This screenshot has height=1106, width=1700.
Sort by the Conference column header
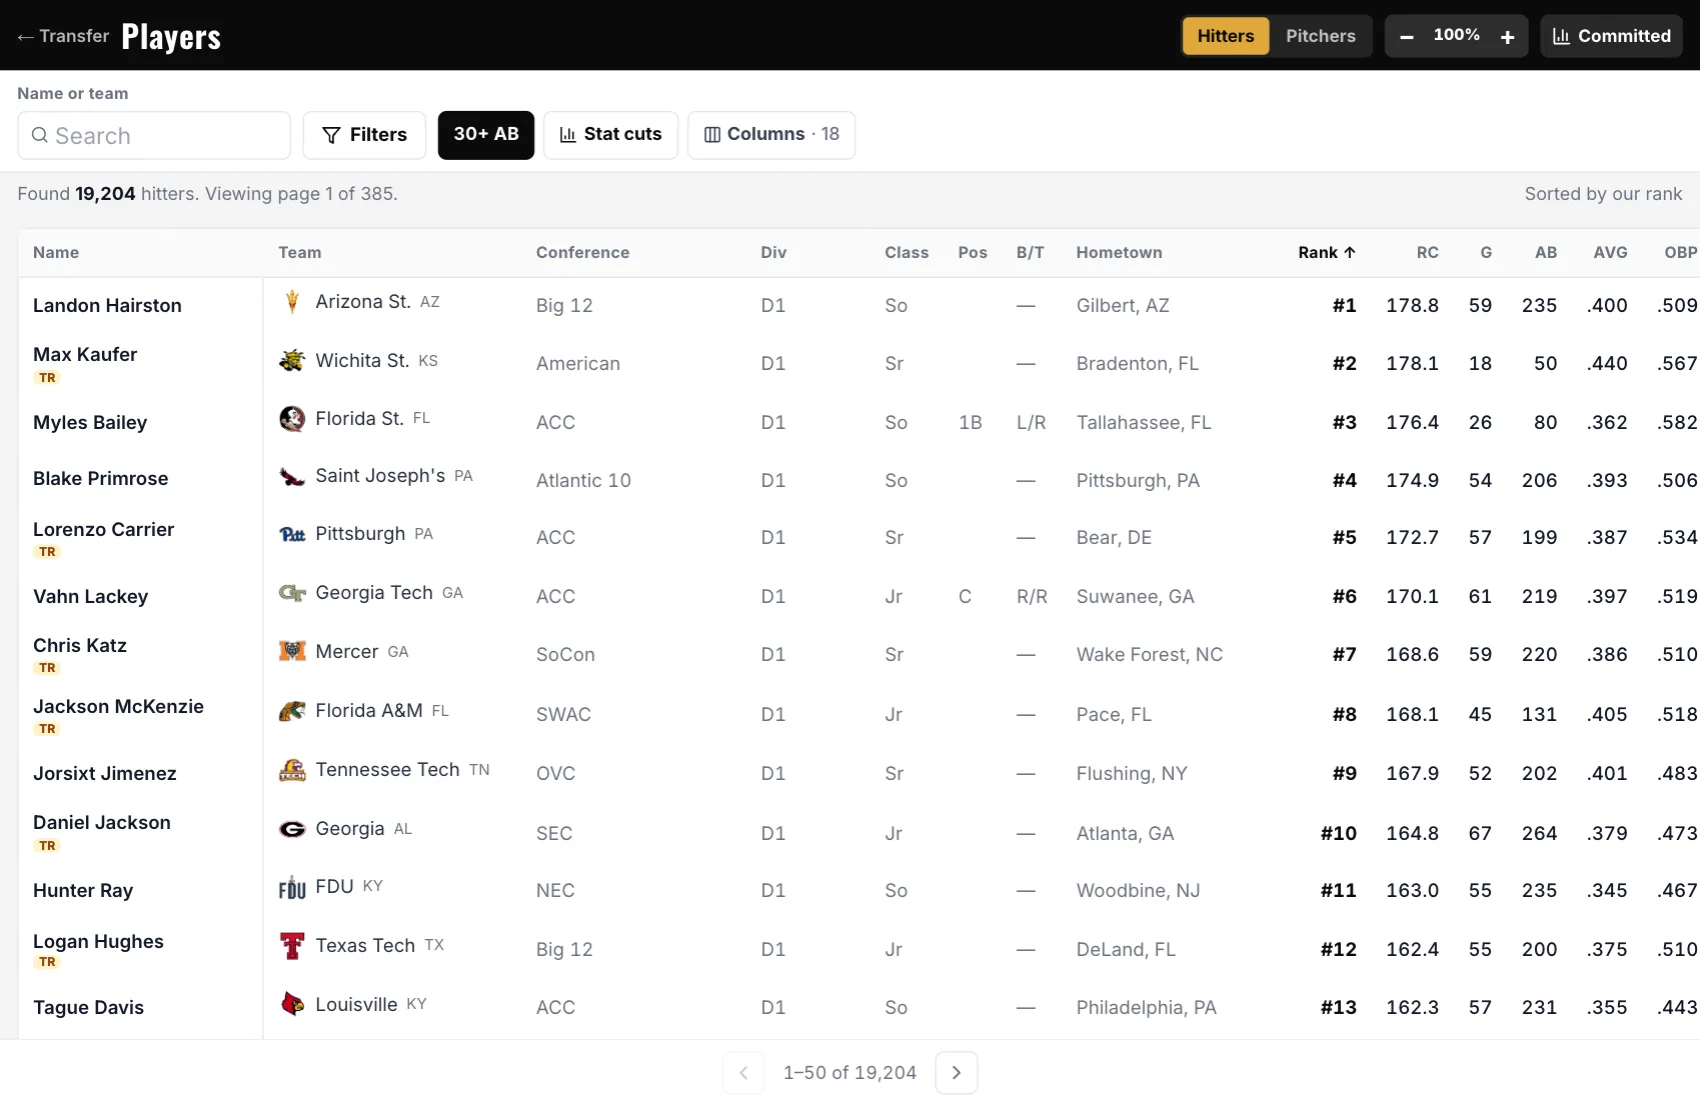(x=583, y=253)
